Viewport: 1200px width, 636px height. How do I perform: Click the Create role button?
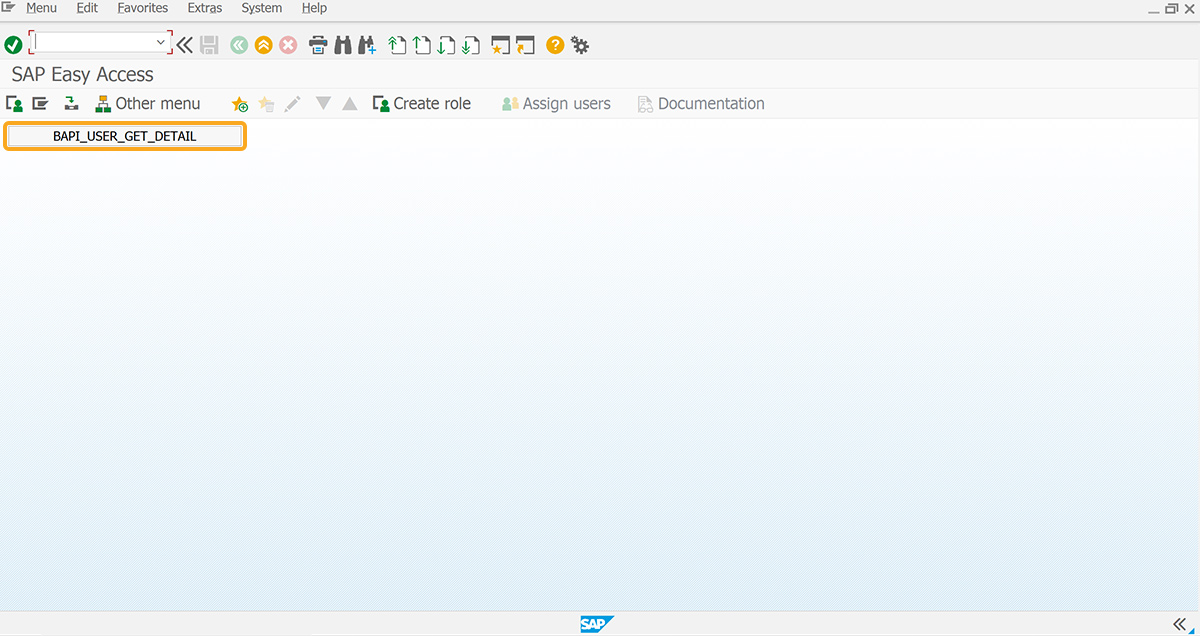[421, 104]
